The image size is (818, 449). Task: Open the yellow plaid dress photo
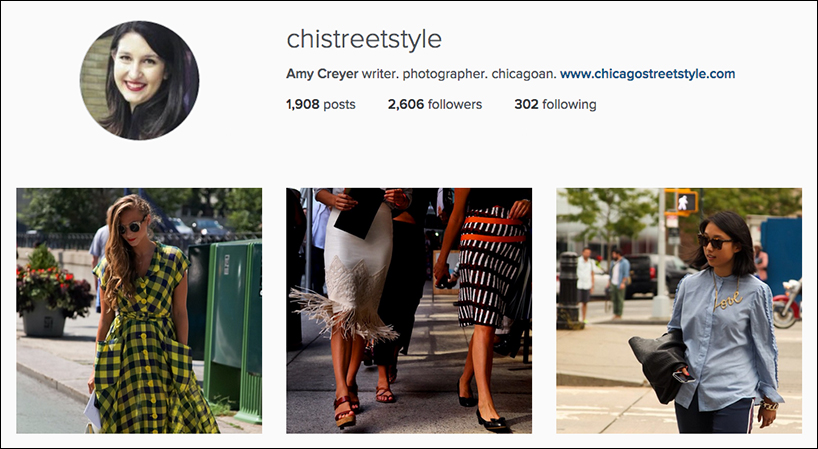[x=139, y=311]
